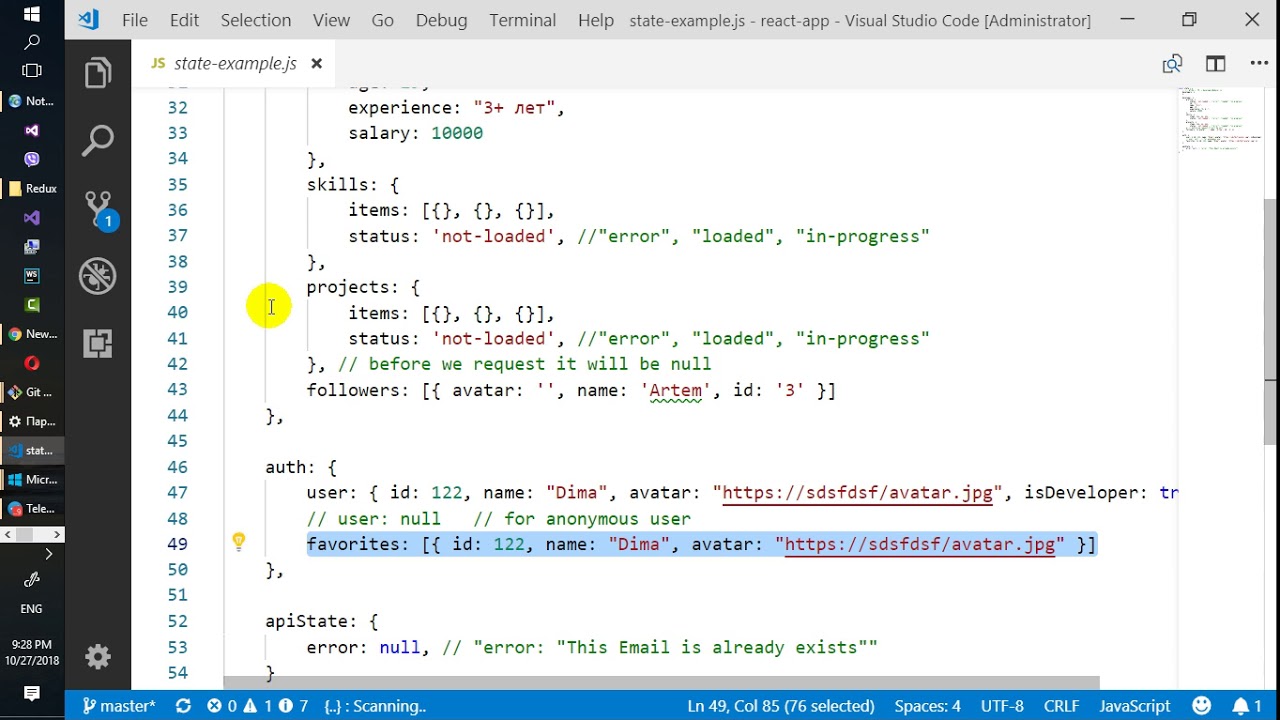Open the Terminal menu
The image size is (1280, 720).
522,20
